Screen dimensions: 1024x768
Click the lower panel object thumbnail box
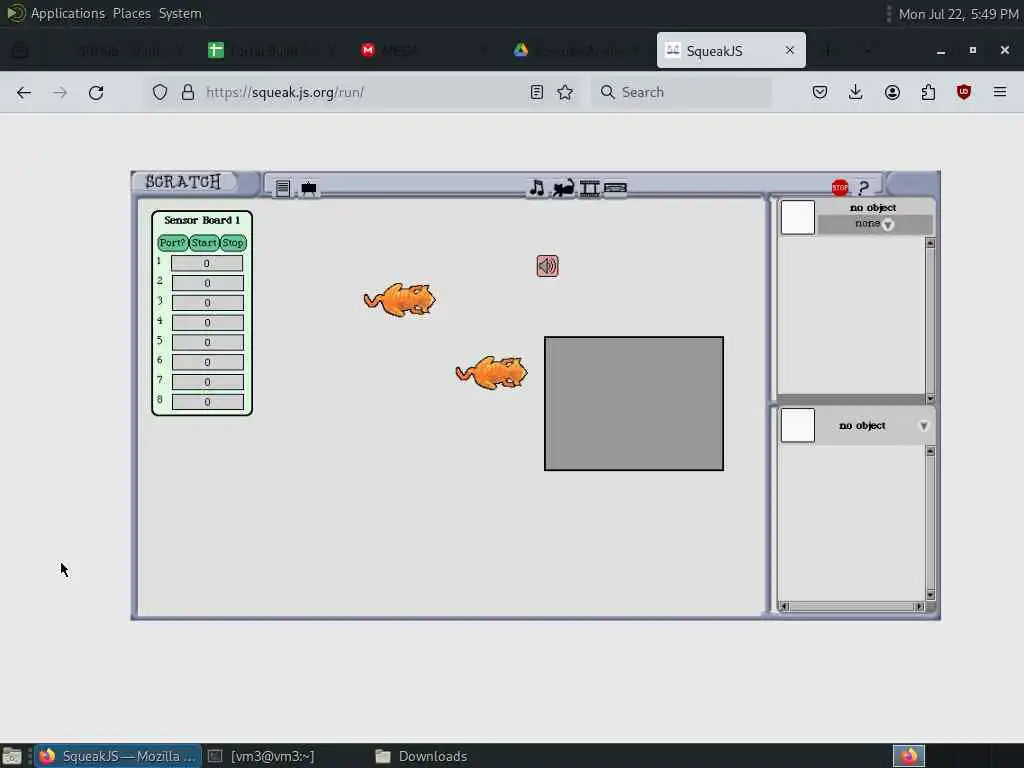tap(797, 425)
